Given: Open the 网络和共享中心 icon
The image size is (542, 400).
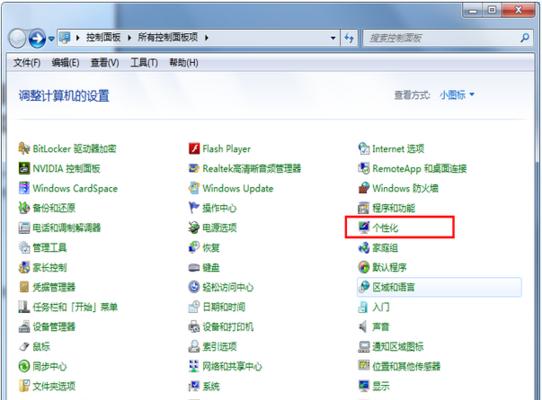Looking at the screenshot, I should pos(194,366).
